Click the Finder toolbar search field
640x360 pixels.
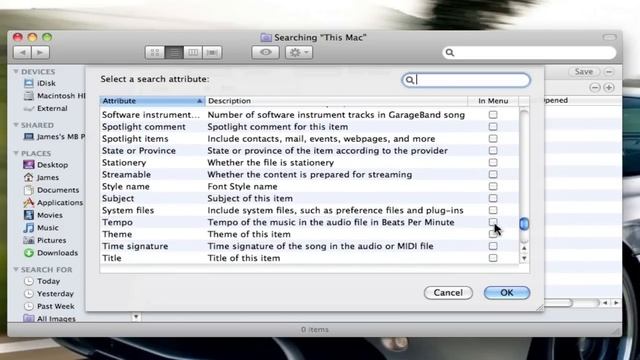coord(529,52)
